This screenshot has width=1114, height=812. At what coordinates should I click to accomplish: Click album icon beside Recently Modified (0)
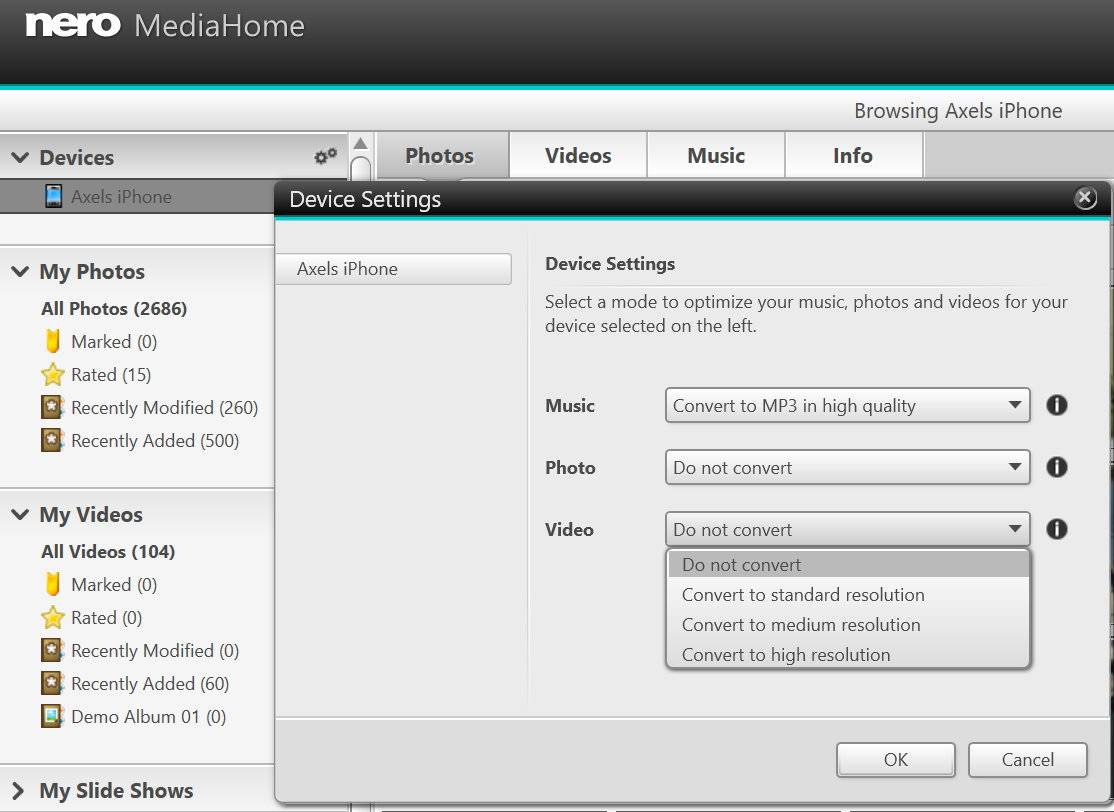pyautogui.click(x=53, y=651)
